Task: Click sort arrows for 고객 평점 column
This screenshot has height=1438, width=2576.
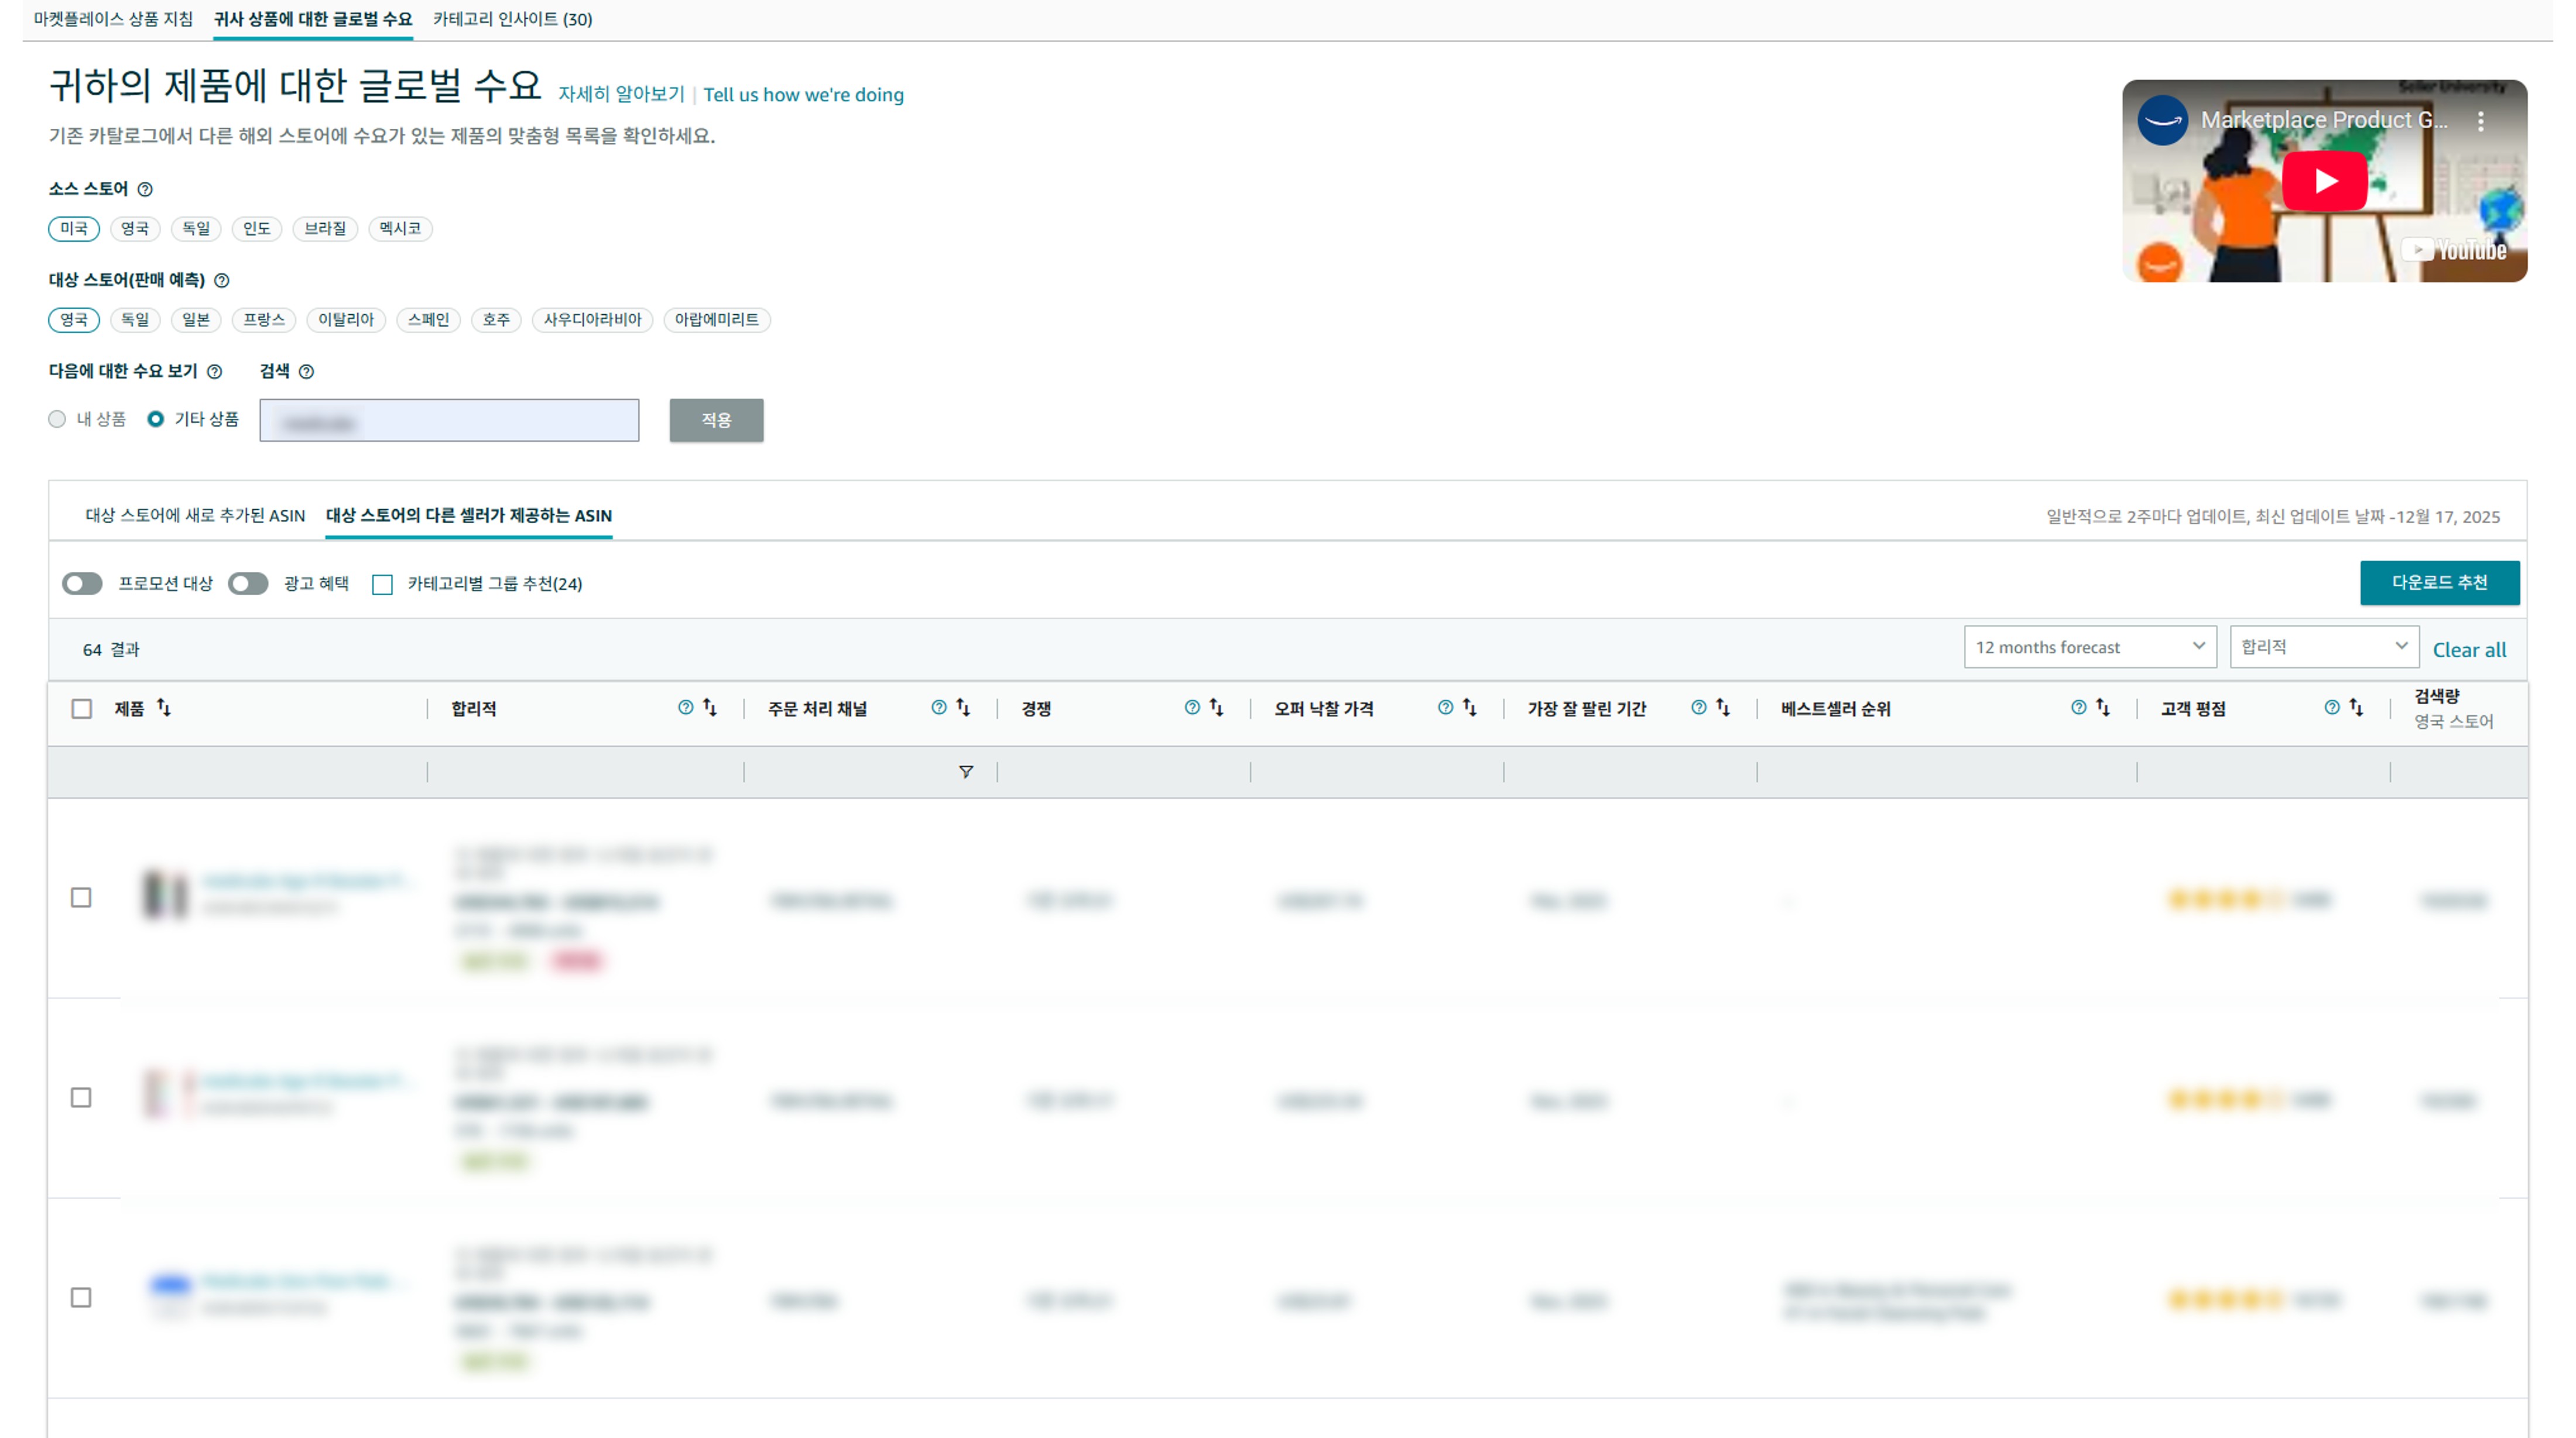Action: pyautogui.click(x=2356, y=708)
